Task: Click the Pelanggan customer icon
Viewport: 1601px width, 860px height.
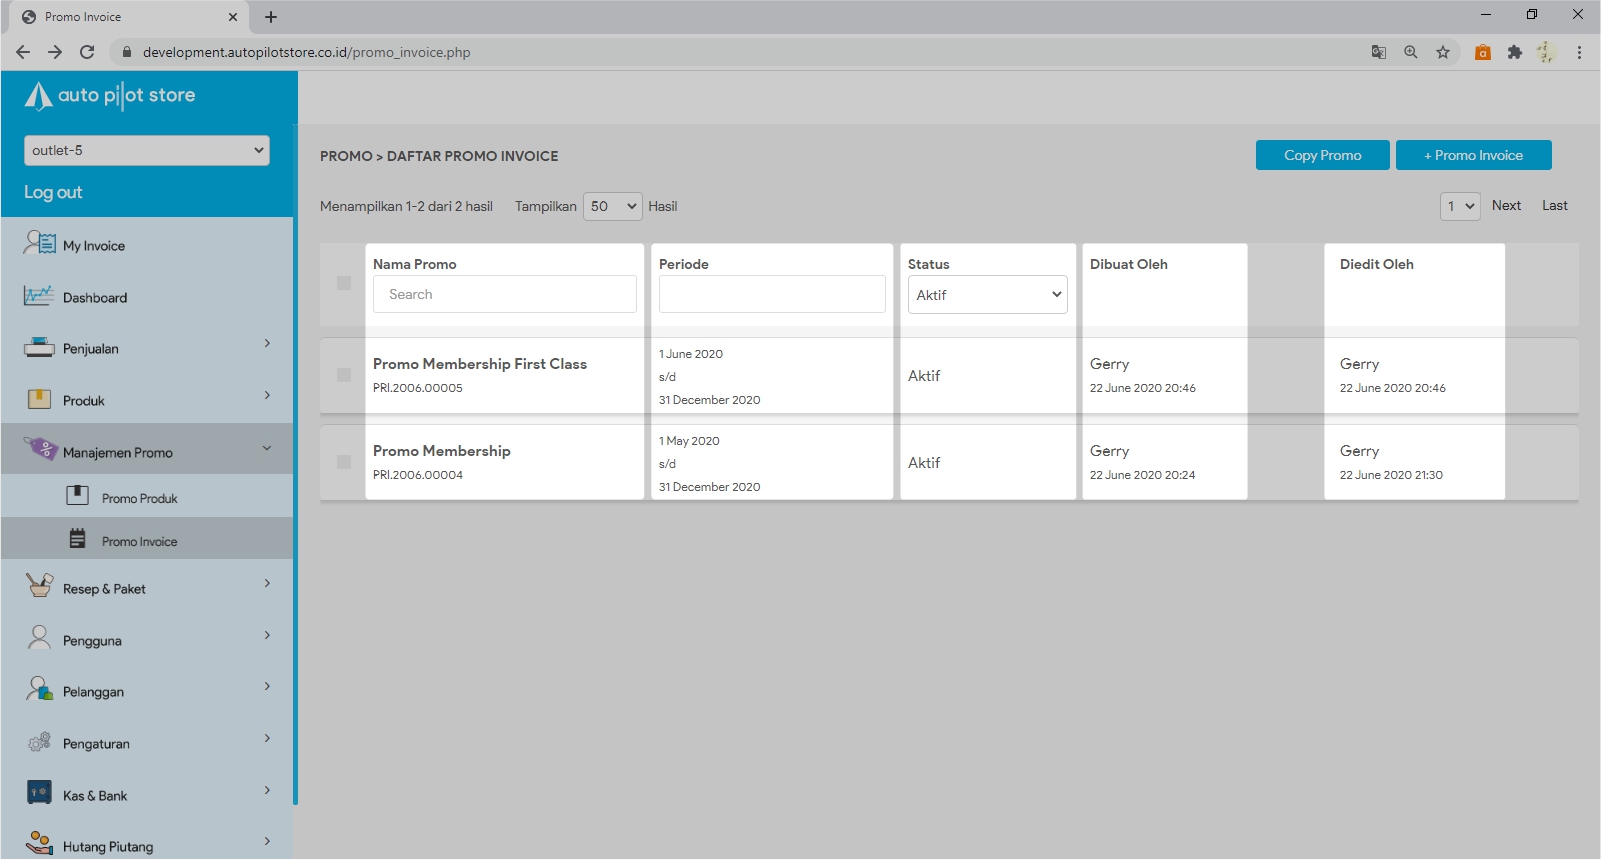Action: [39, 690]
